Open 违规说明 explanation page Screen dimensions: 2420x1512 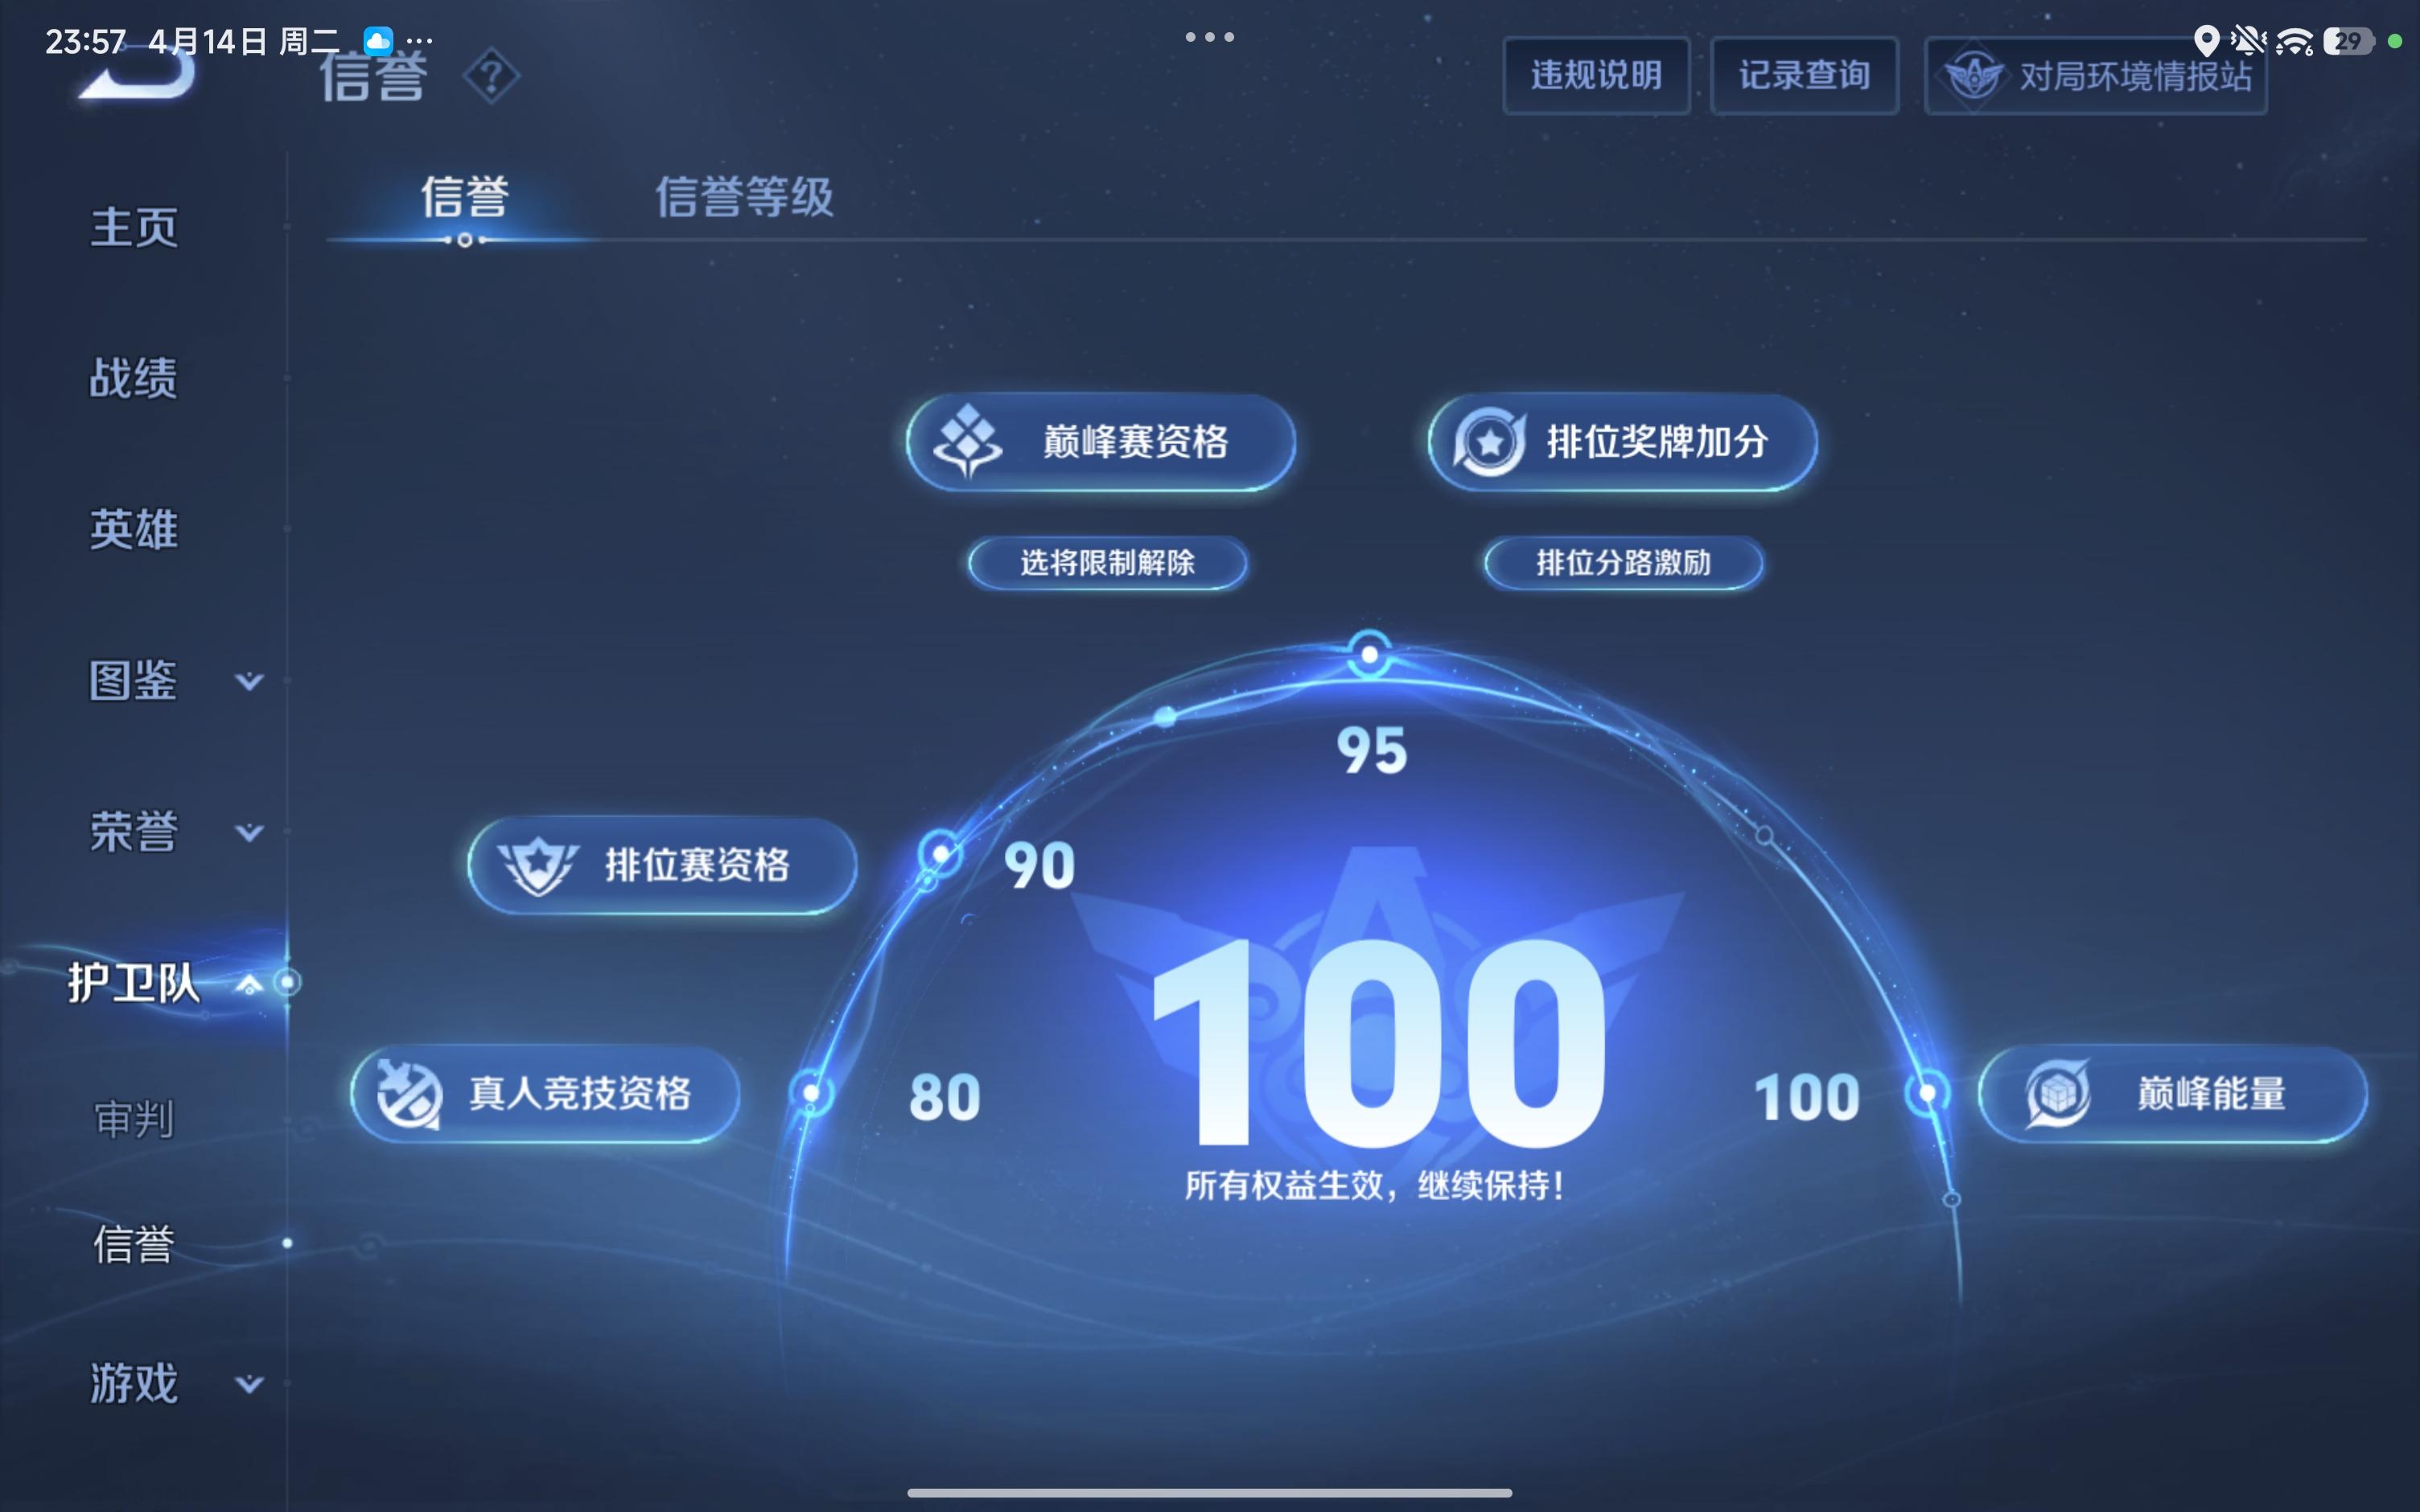point(1595,74)
